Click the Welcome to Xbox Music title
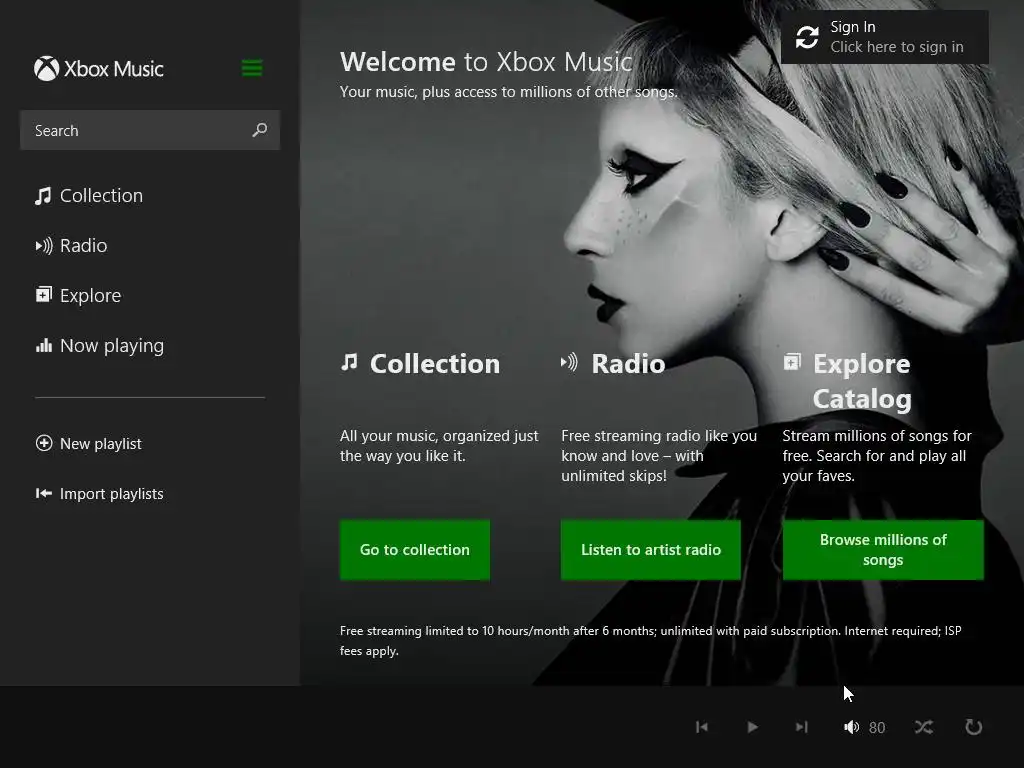Image resolution: width=1024 pixels, height=768 pixels. click(486, 62)
